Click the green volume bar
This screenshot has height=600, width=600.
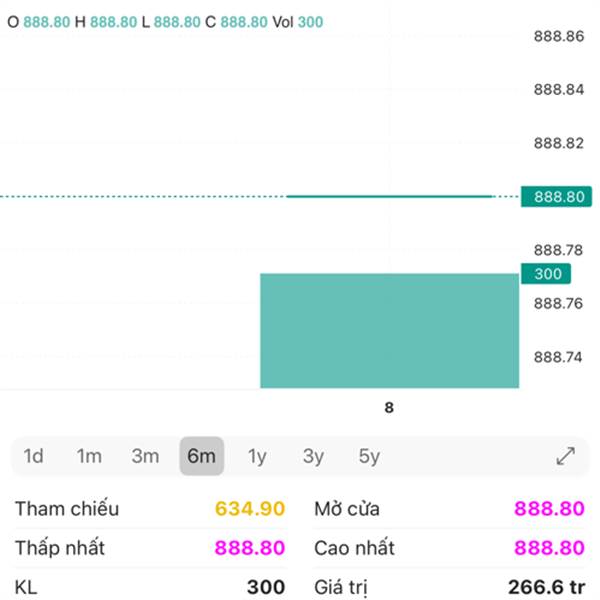point(389,330)
